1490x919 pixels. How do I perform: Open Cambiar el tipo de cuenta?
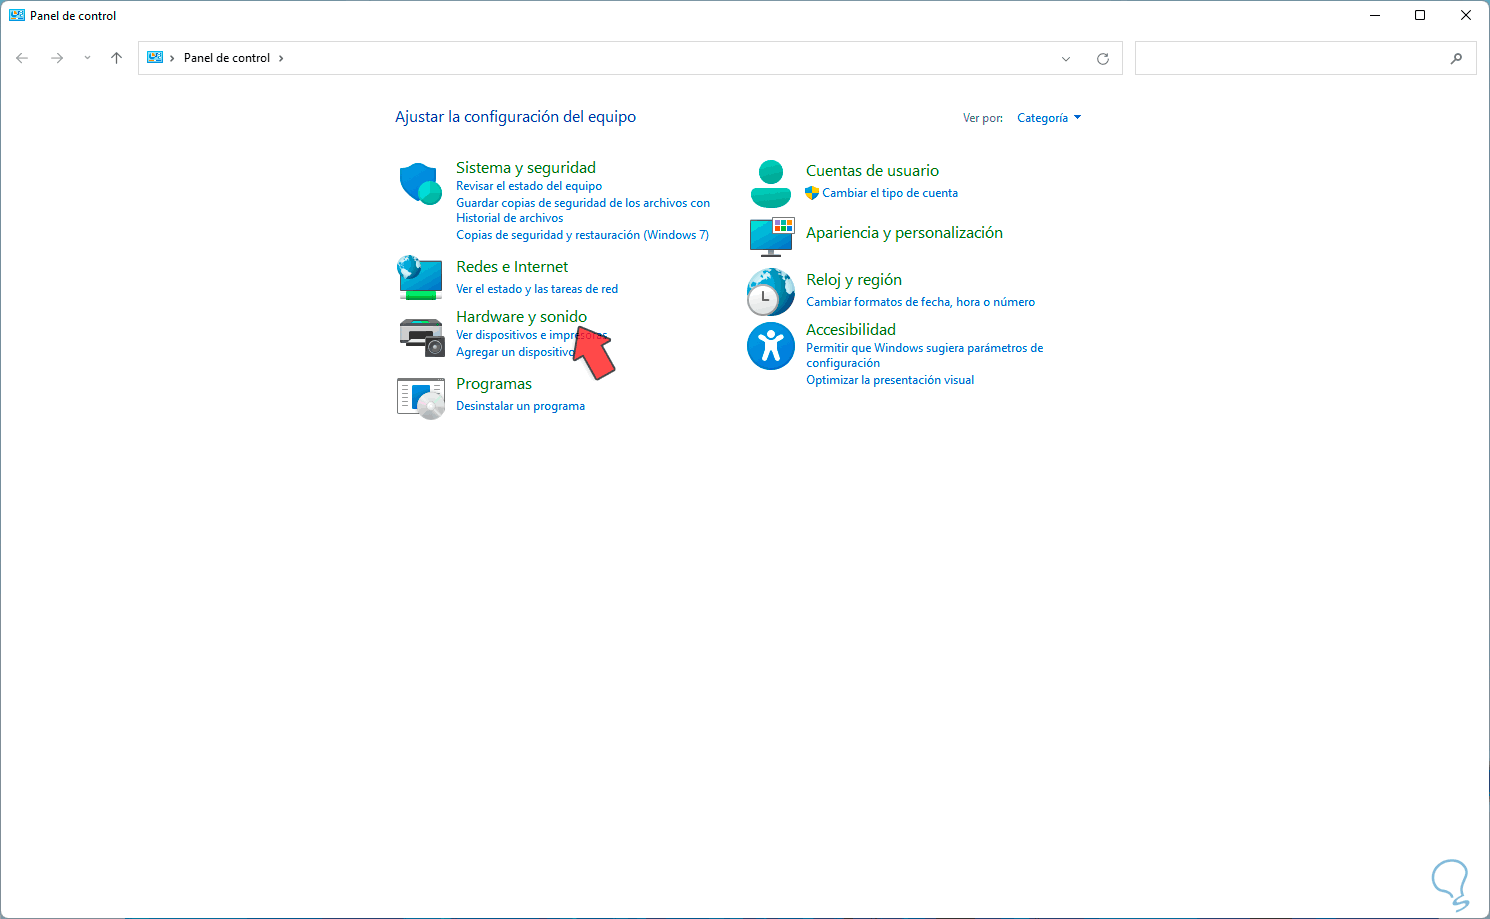pyautogui.click(x=890, y=193)
